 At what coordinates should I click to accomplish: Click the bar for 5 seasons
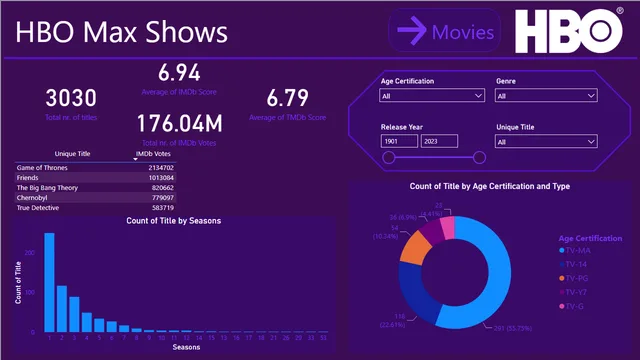(x=99, y=325)
